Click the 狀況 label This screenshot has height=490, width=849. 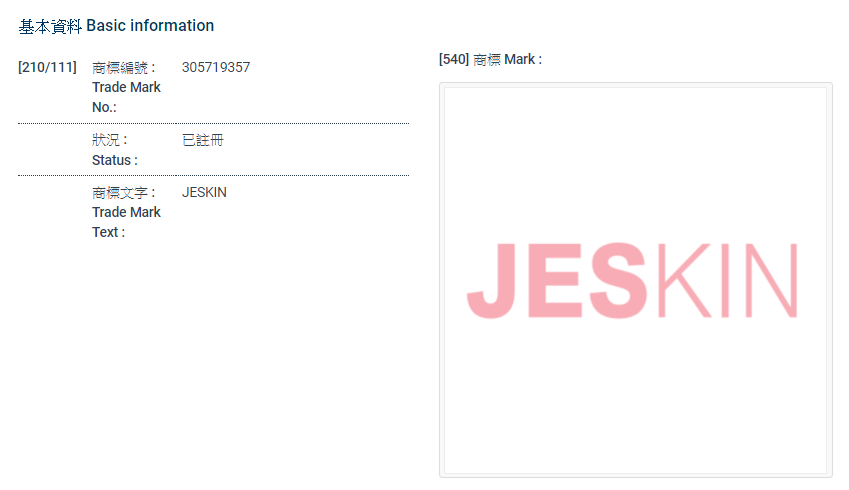[109, 140]
